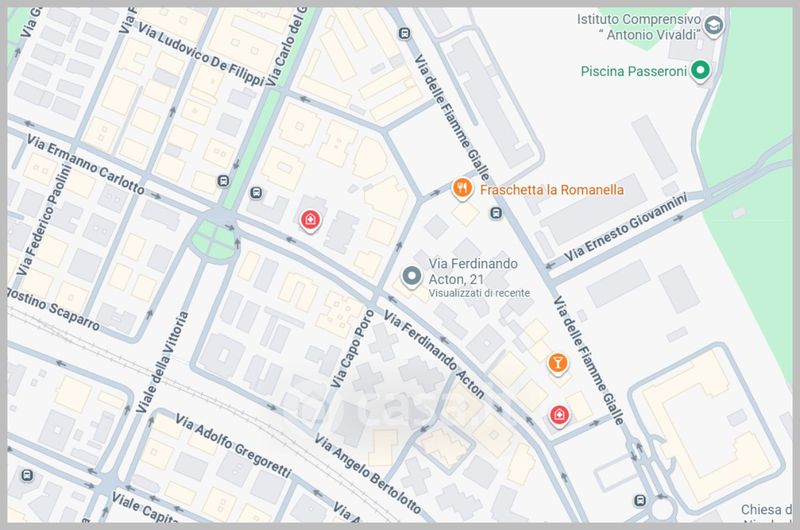Image resolution: width=800 pixels, height=530 pixels.
Task: Click the Via Ernesto Giovannini street label
Action: (626, 226)
